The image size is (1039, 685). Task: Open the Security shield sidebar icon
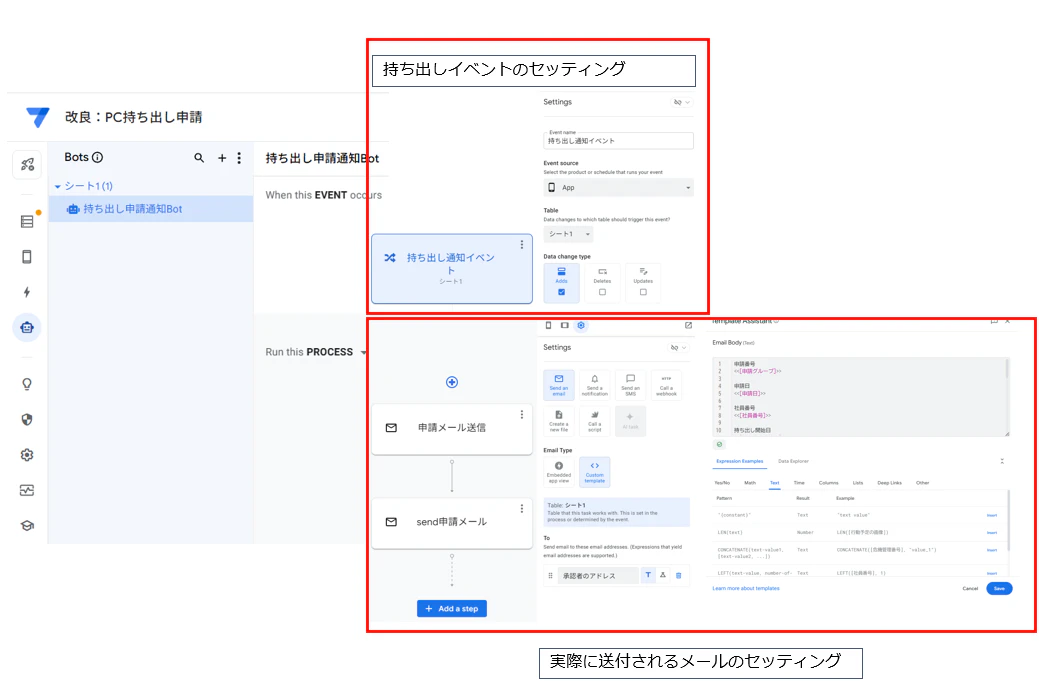pyautogui.click(x=27, y=419)
